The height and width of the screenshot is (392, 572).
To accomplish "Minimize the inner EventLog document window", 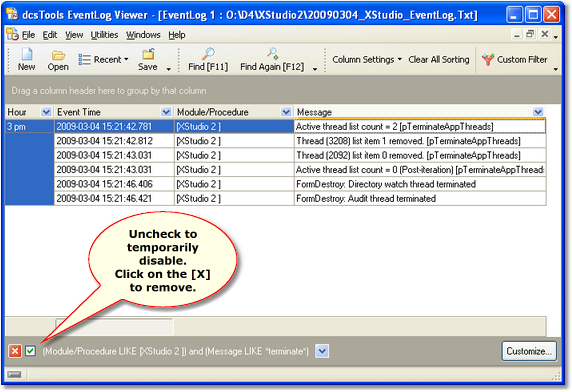I will pyautogui.click(x=517, y=35).
